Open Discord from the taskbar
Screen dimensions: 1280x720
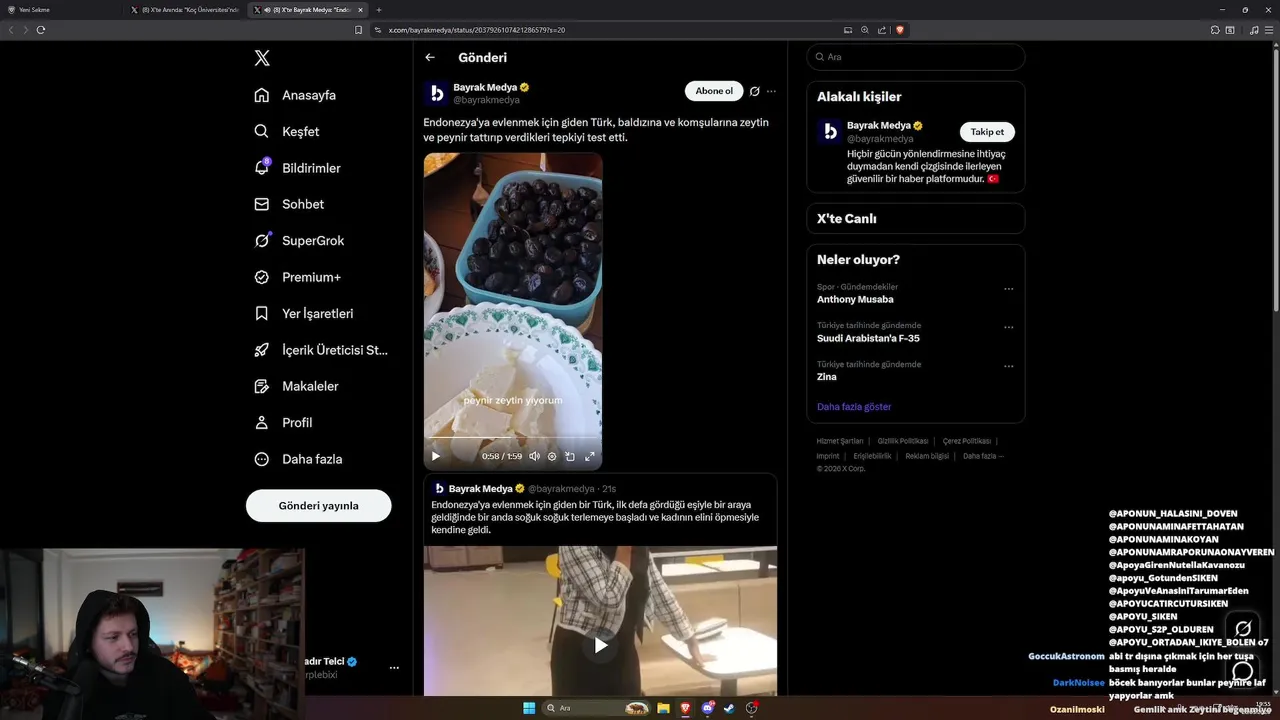coord(708,708)
